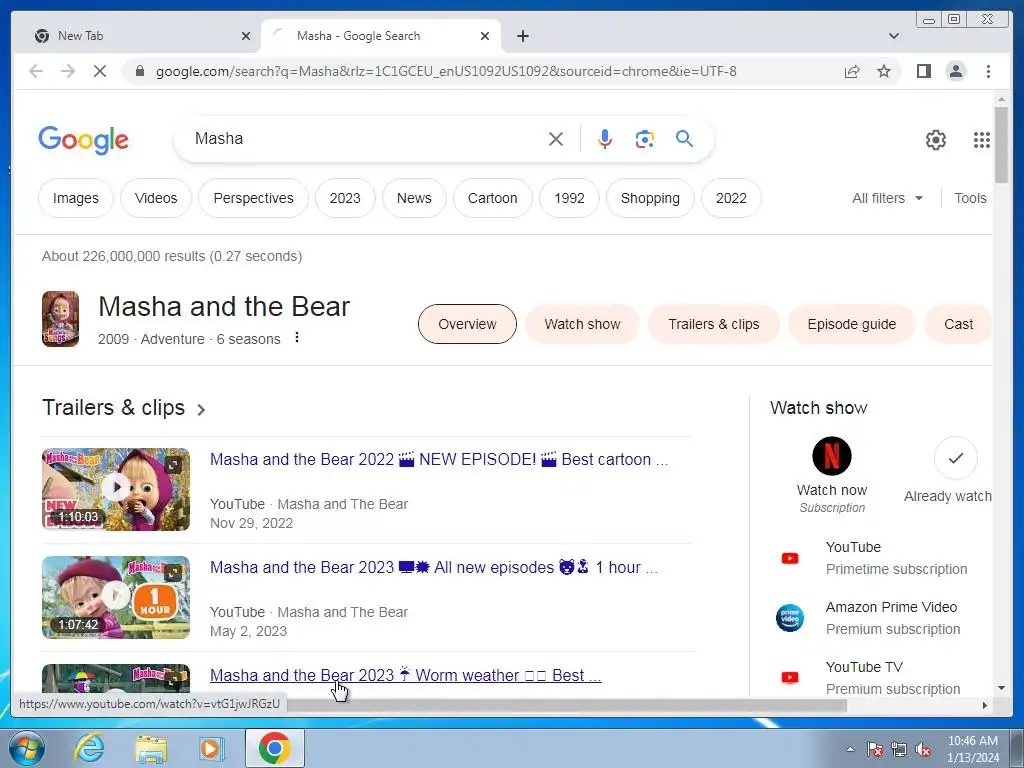This screenshot has height=768, width=1024.
Task: Open the Episode guide pill
Action: pyautogui.click(x=852, y=324)
